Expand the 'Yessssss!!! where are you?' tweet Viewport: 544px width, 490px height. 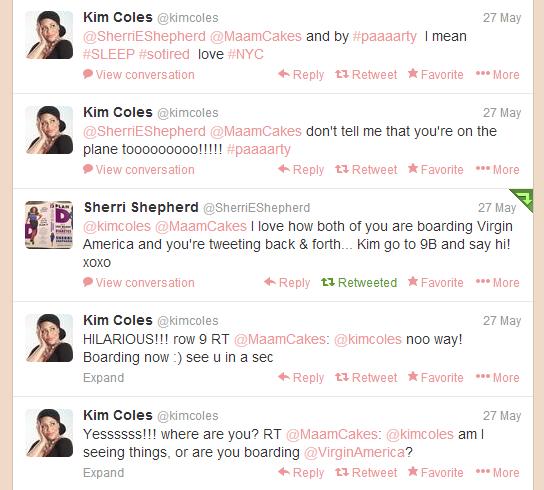click(x=103, y=473)
